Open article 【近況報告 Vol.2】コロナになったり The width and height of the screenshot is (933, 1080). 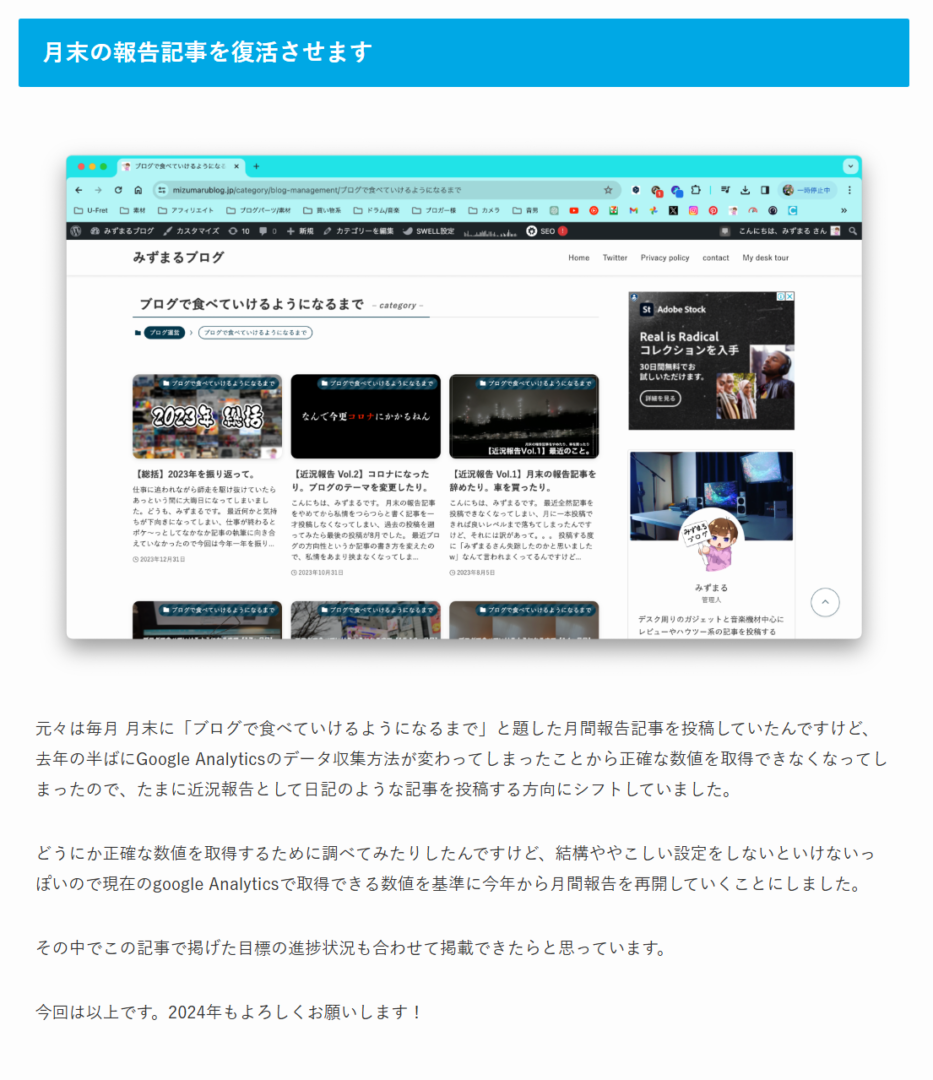pyautogui.click(x=362, y=481)
